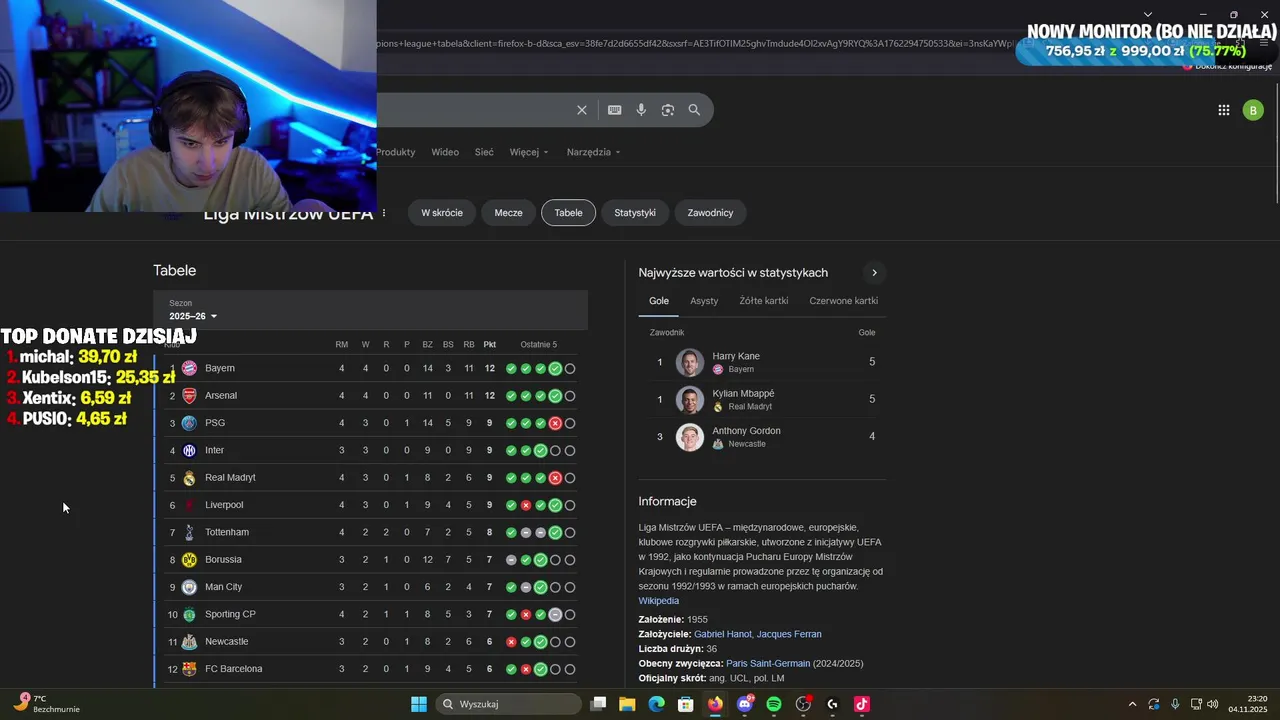Open three-dot menu beside Liga Mistrzów title
This screenshot has height=720, width=1280.
[384, 213]
